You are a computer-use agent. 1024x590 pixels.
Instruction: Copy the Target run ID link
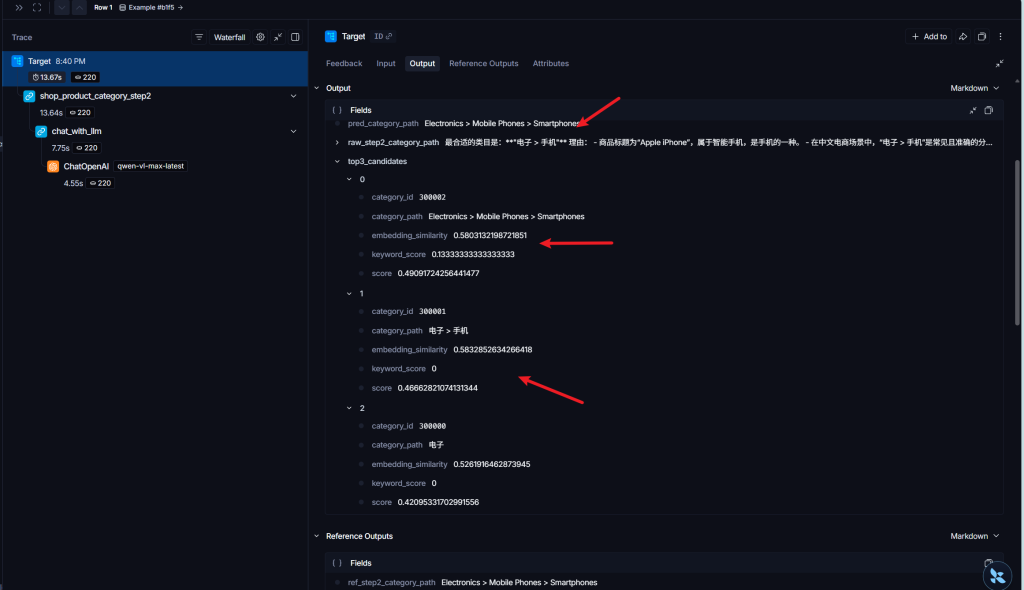[383, 36]
